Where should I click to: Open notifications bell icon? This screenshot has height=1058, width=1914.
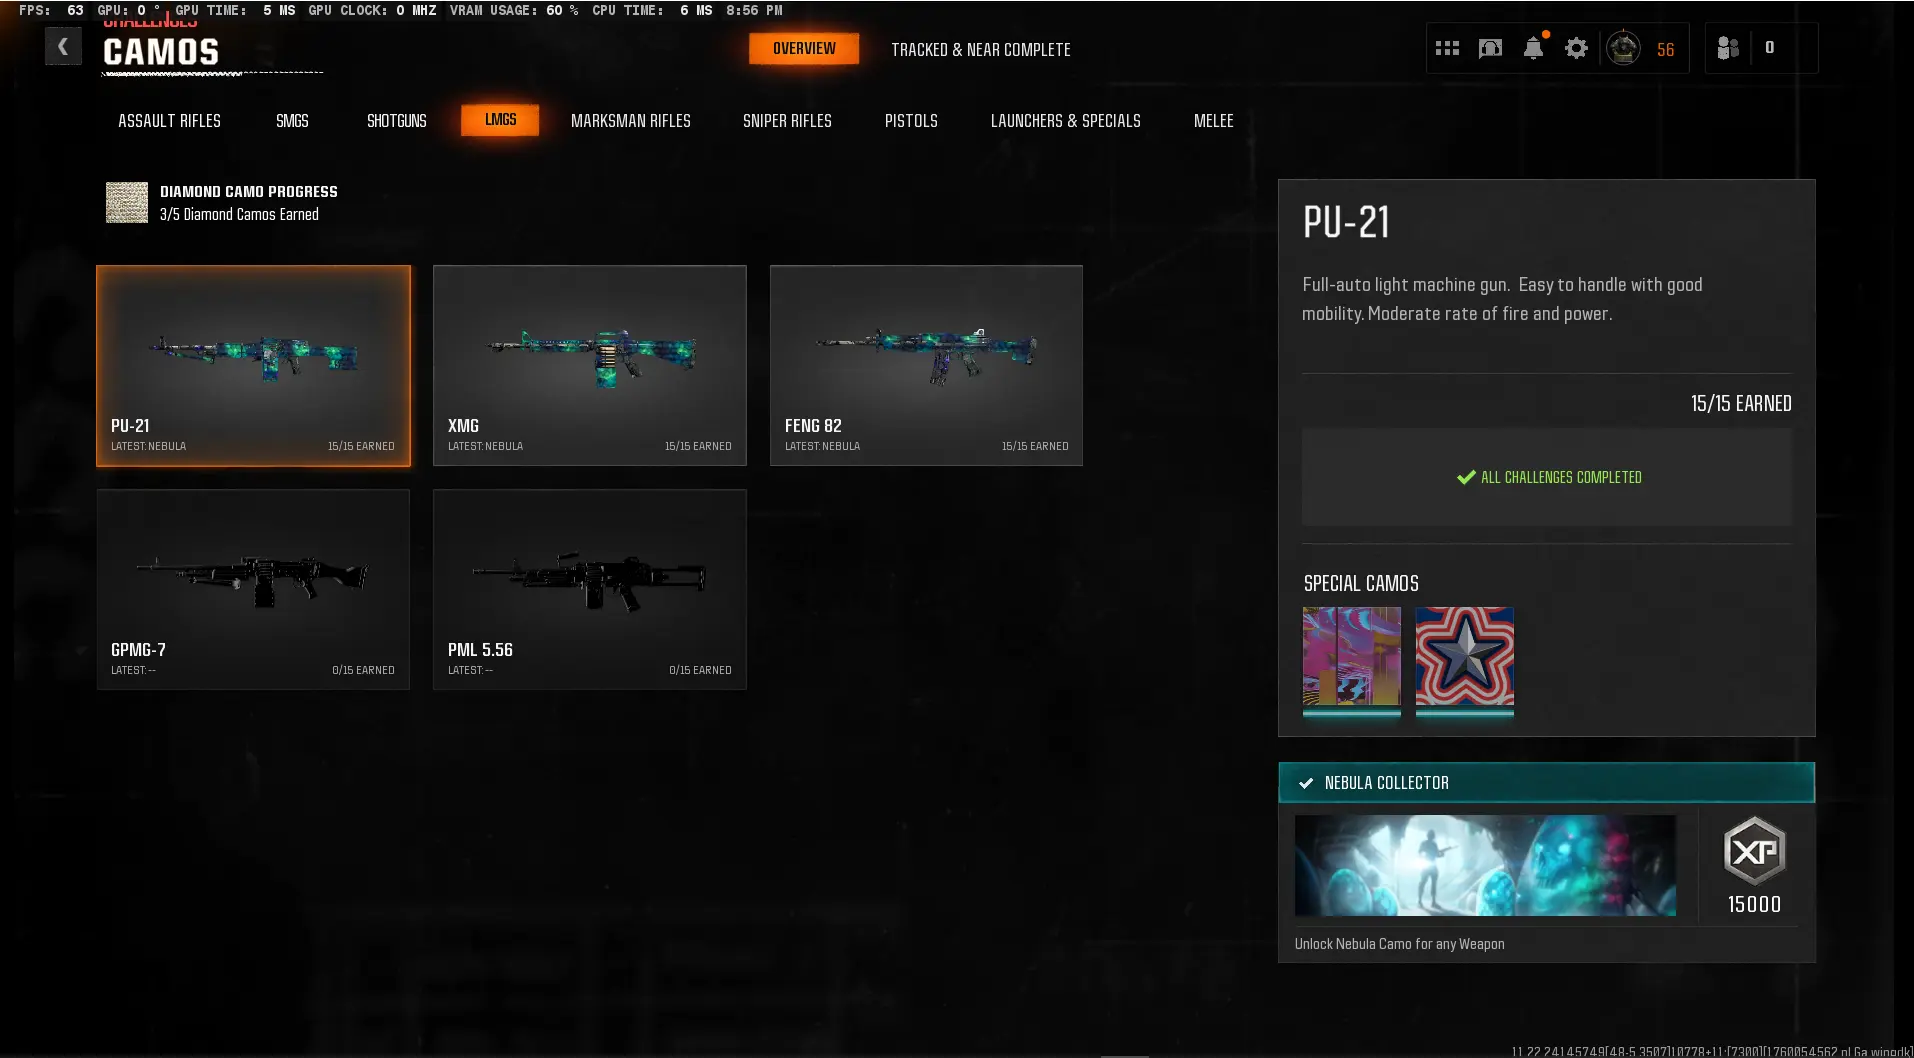(x=1534, y=47)
